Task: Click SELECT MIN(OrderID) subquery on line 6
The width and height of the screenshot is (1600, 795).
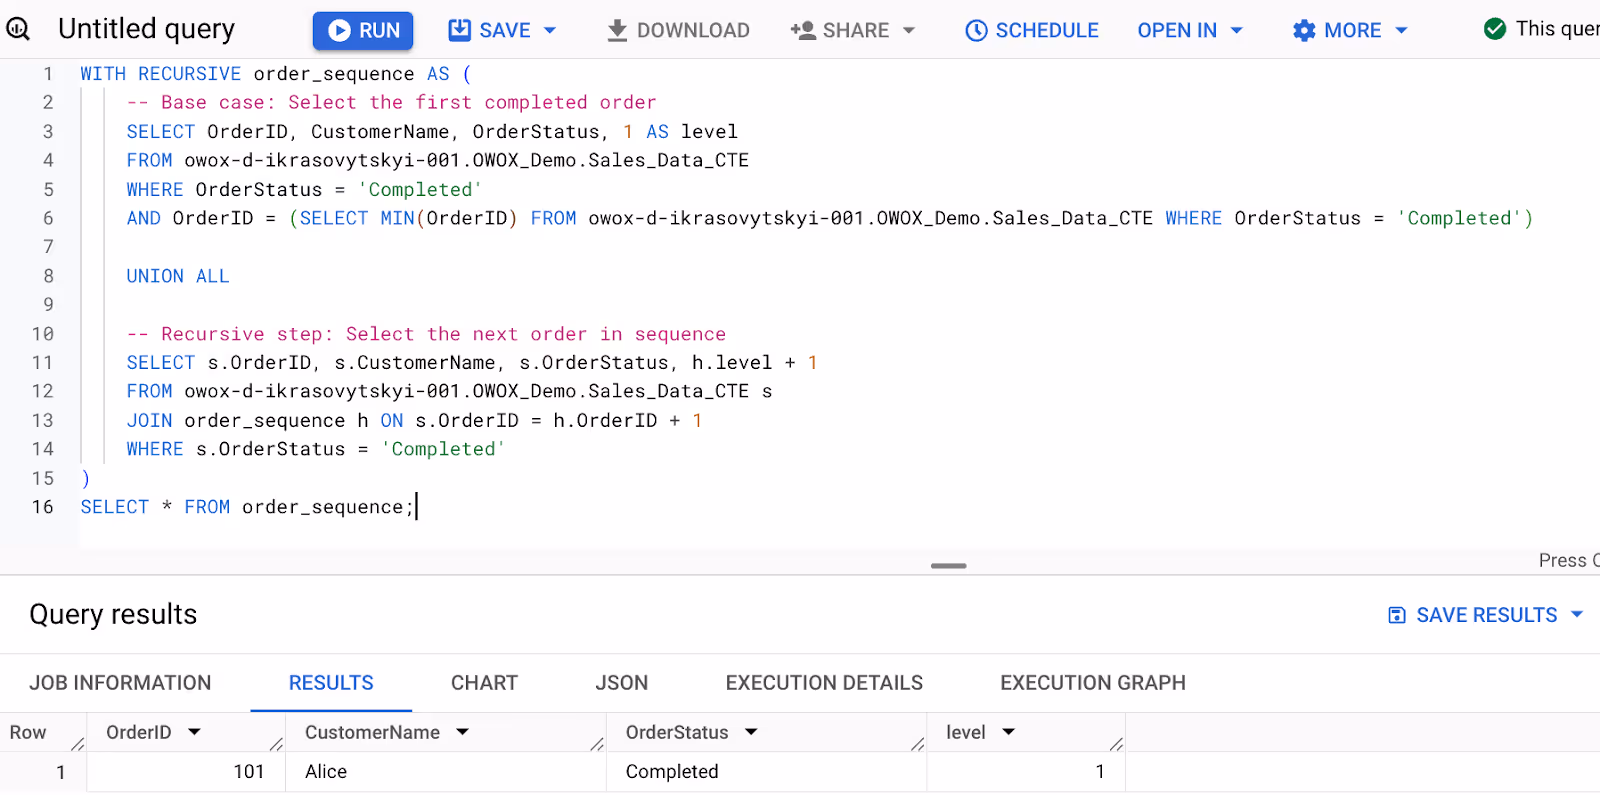Action: (x=408, y=218)
